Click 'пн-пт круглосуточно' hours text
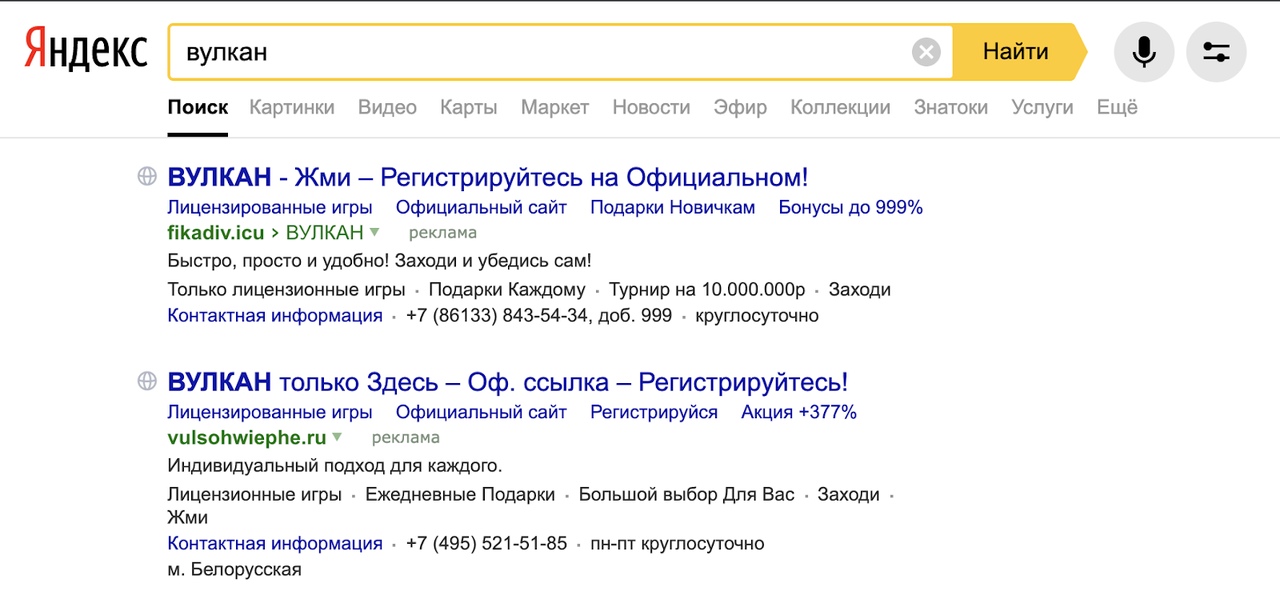The image size is (1280, 603). [x=678, y=544]
